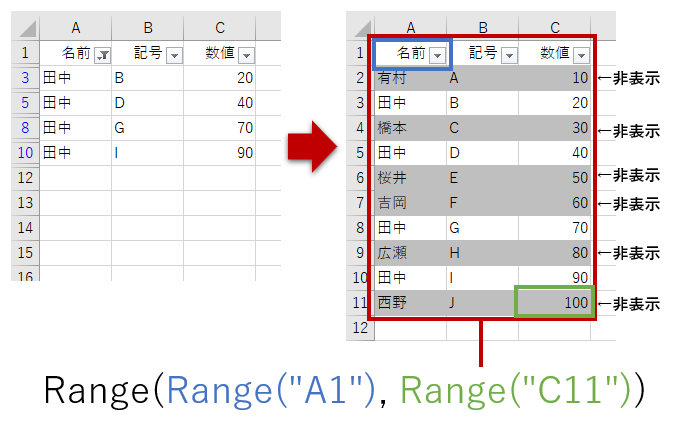Select row header 12 in left sheet
Viewport: 689px width, 428px height.
(x=25, y=178)
